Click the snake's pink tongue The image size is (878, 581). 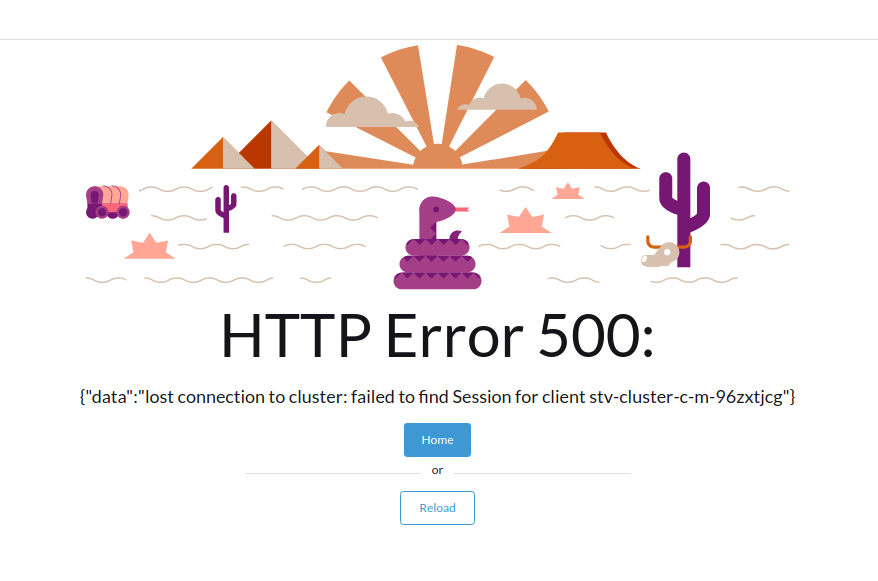(462, 210)
